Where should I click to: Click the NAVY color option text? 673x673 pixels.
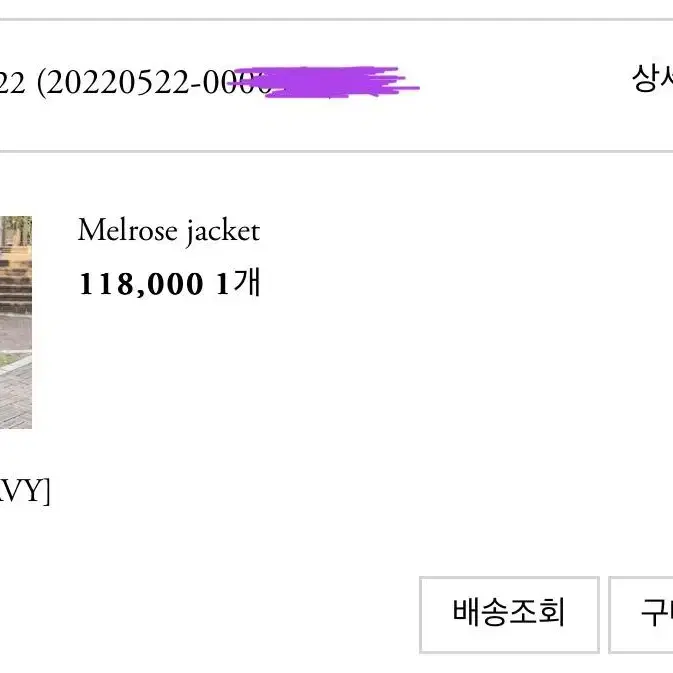24,491
